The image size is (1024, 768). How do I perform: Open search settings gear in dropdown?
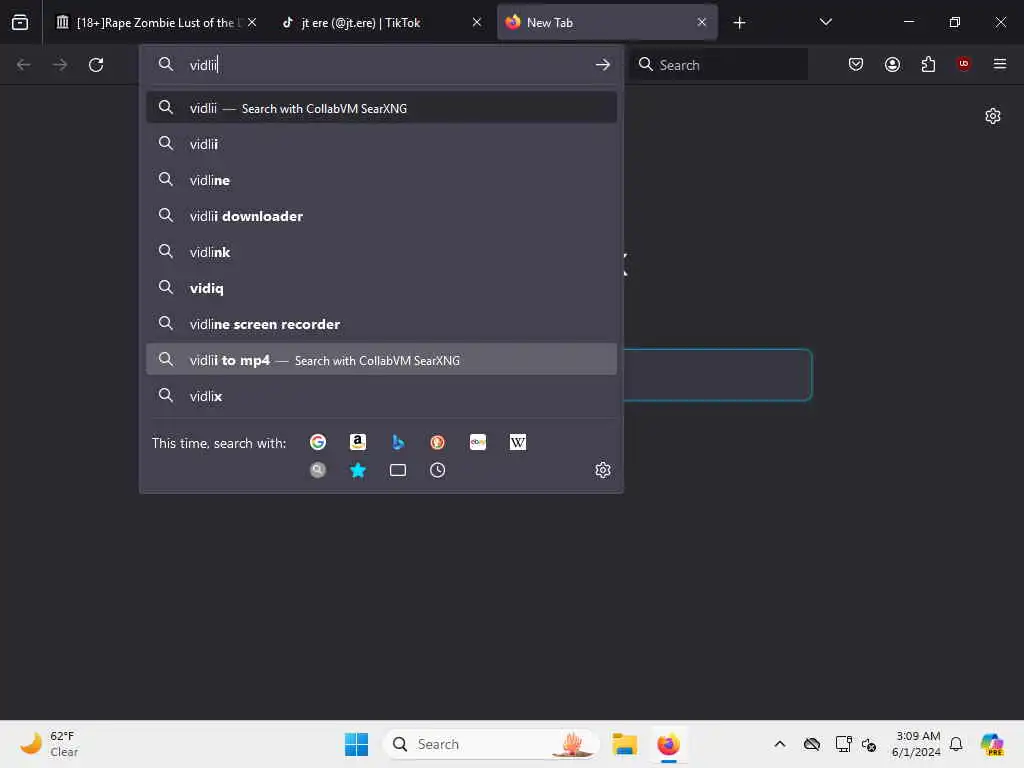pyautogui.click(x=602, y=470)
